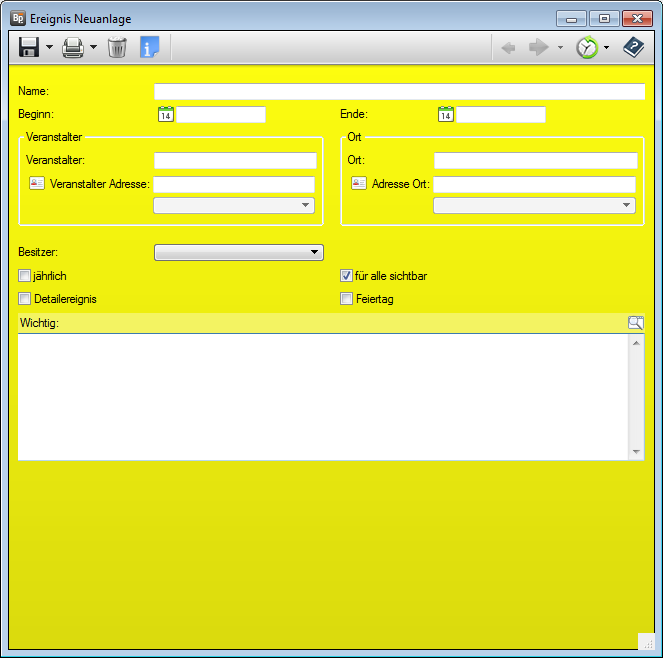663x658 pixels.
Task: Uncheck the für alle sichtbar checkbox
Action: click(347, 276)
